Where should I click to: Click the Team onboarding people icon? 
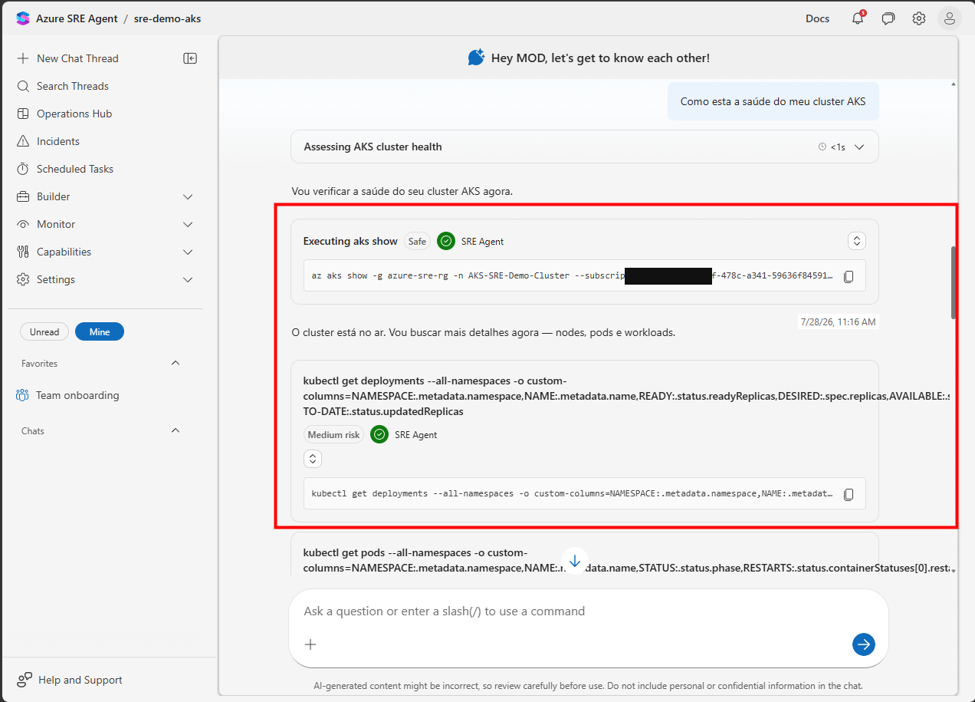pos(22,395)
